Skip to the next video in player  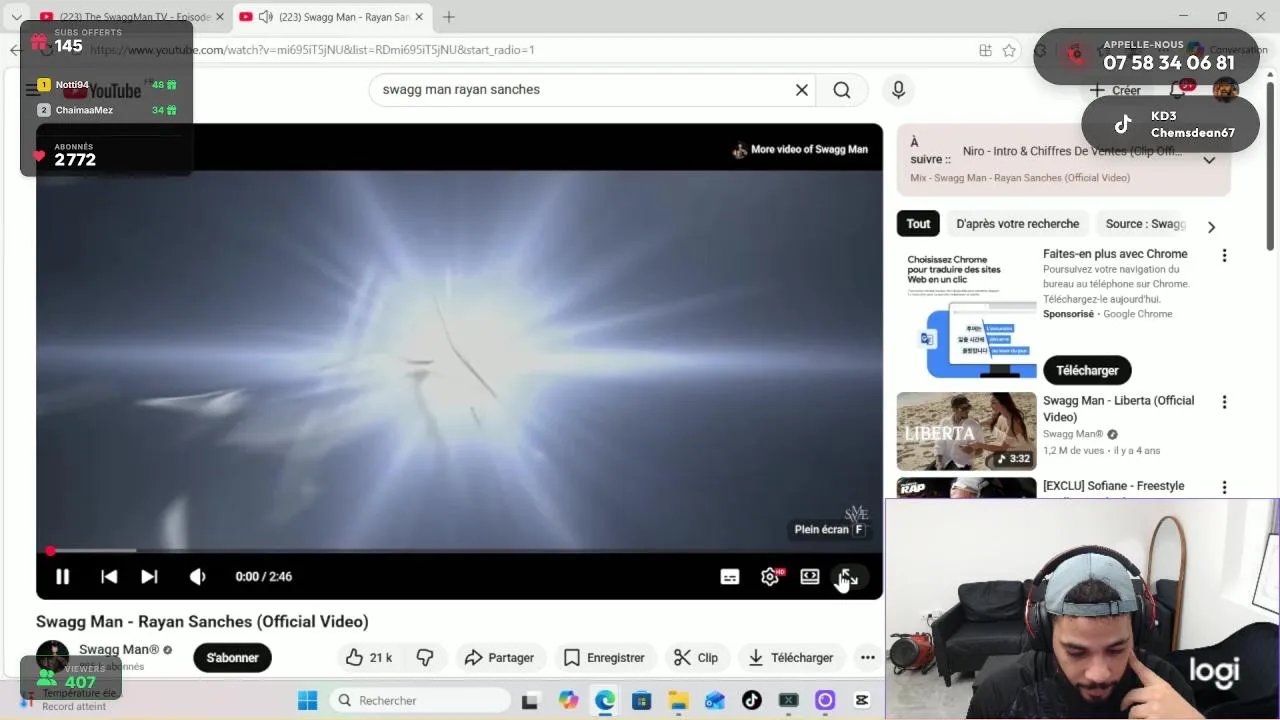point(149,577)
